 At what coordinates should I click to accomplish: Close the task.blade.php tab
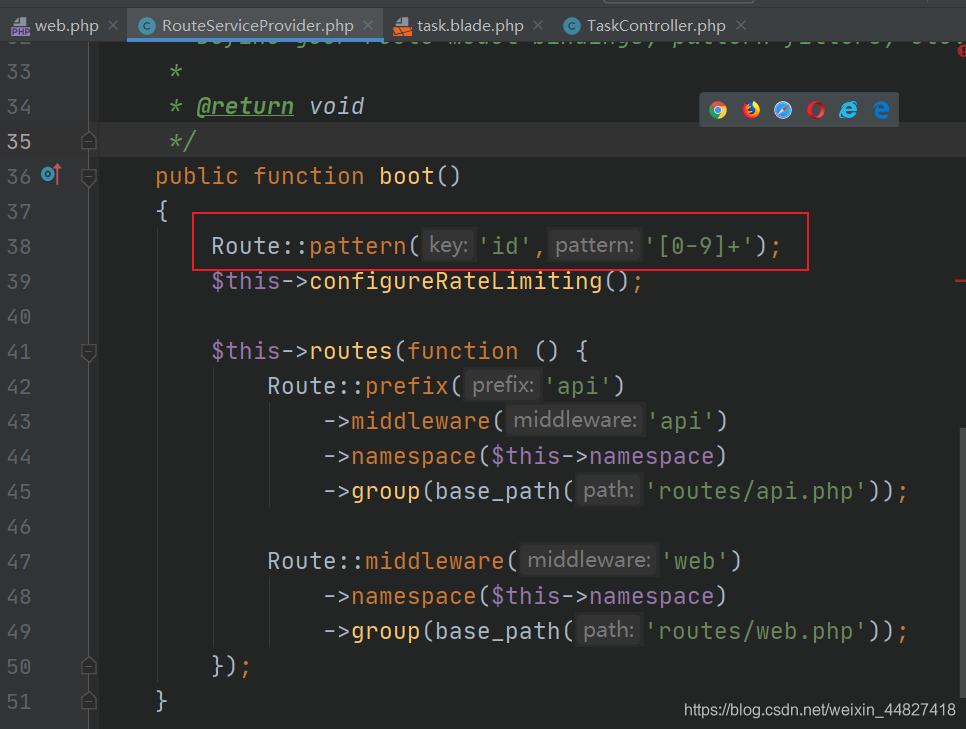pyautogui.click(x=538, y=25)
